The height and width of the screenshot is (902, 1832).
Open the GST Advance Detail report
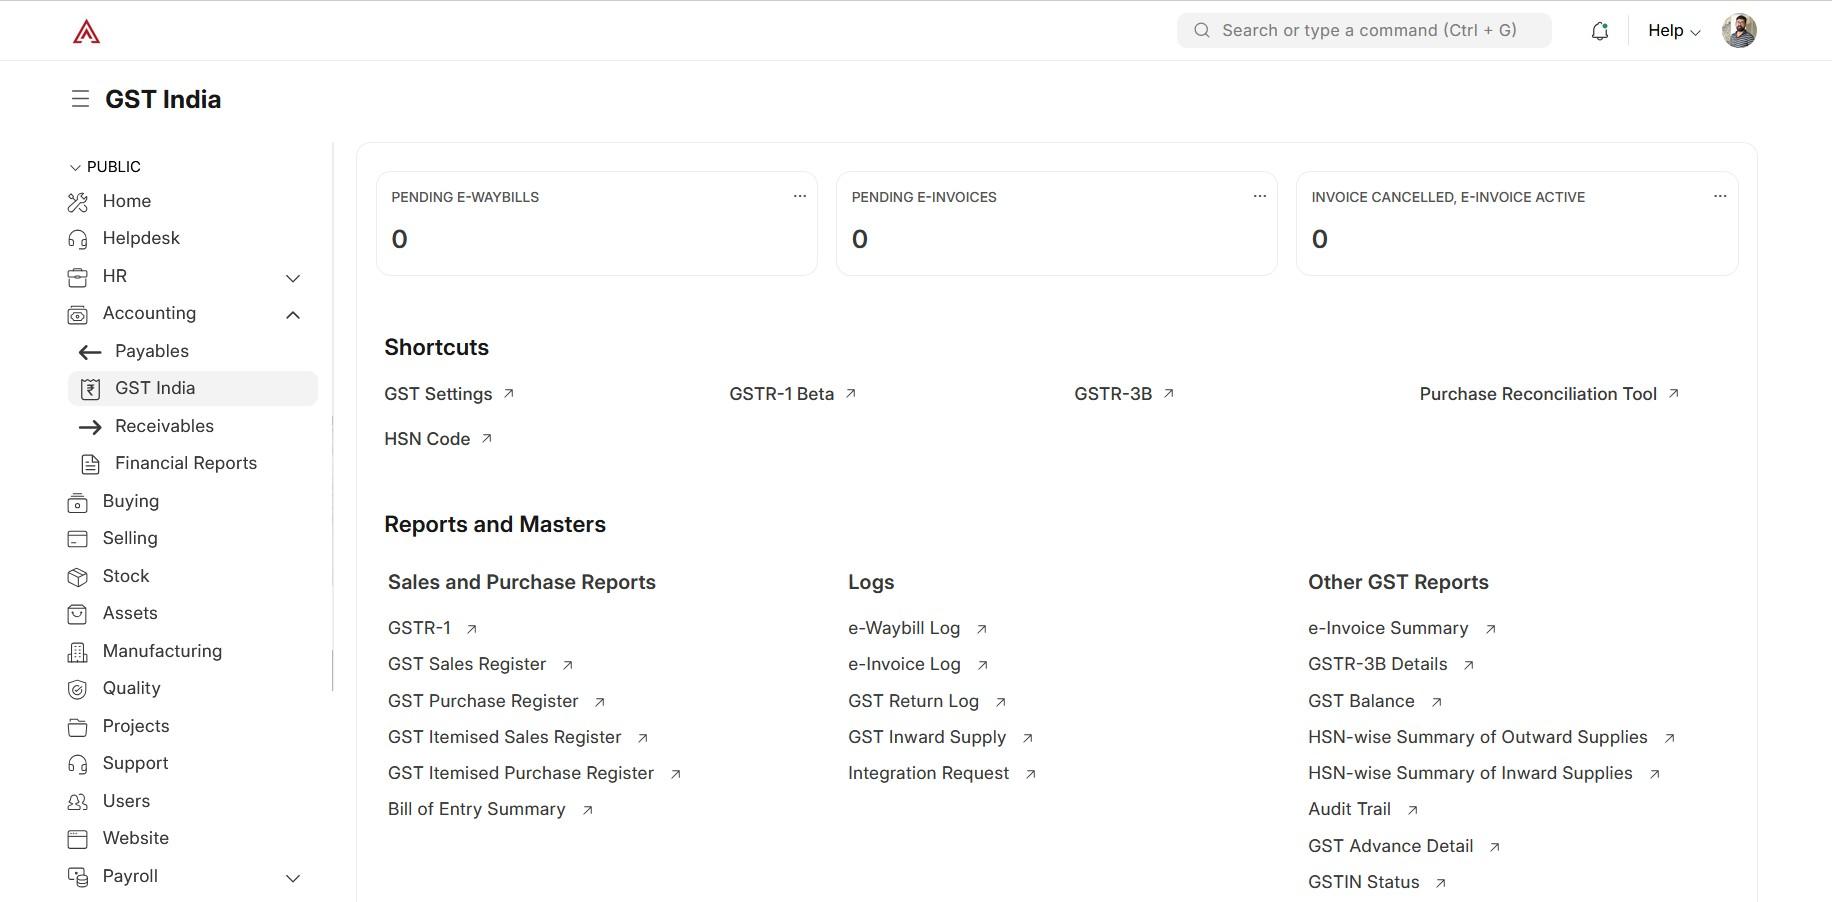point(1404,846)
